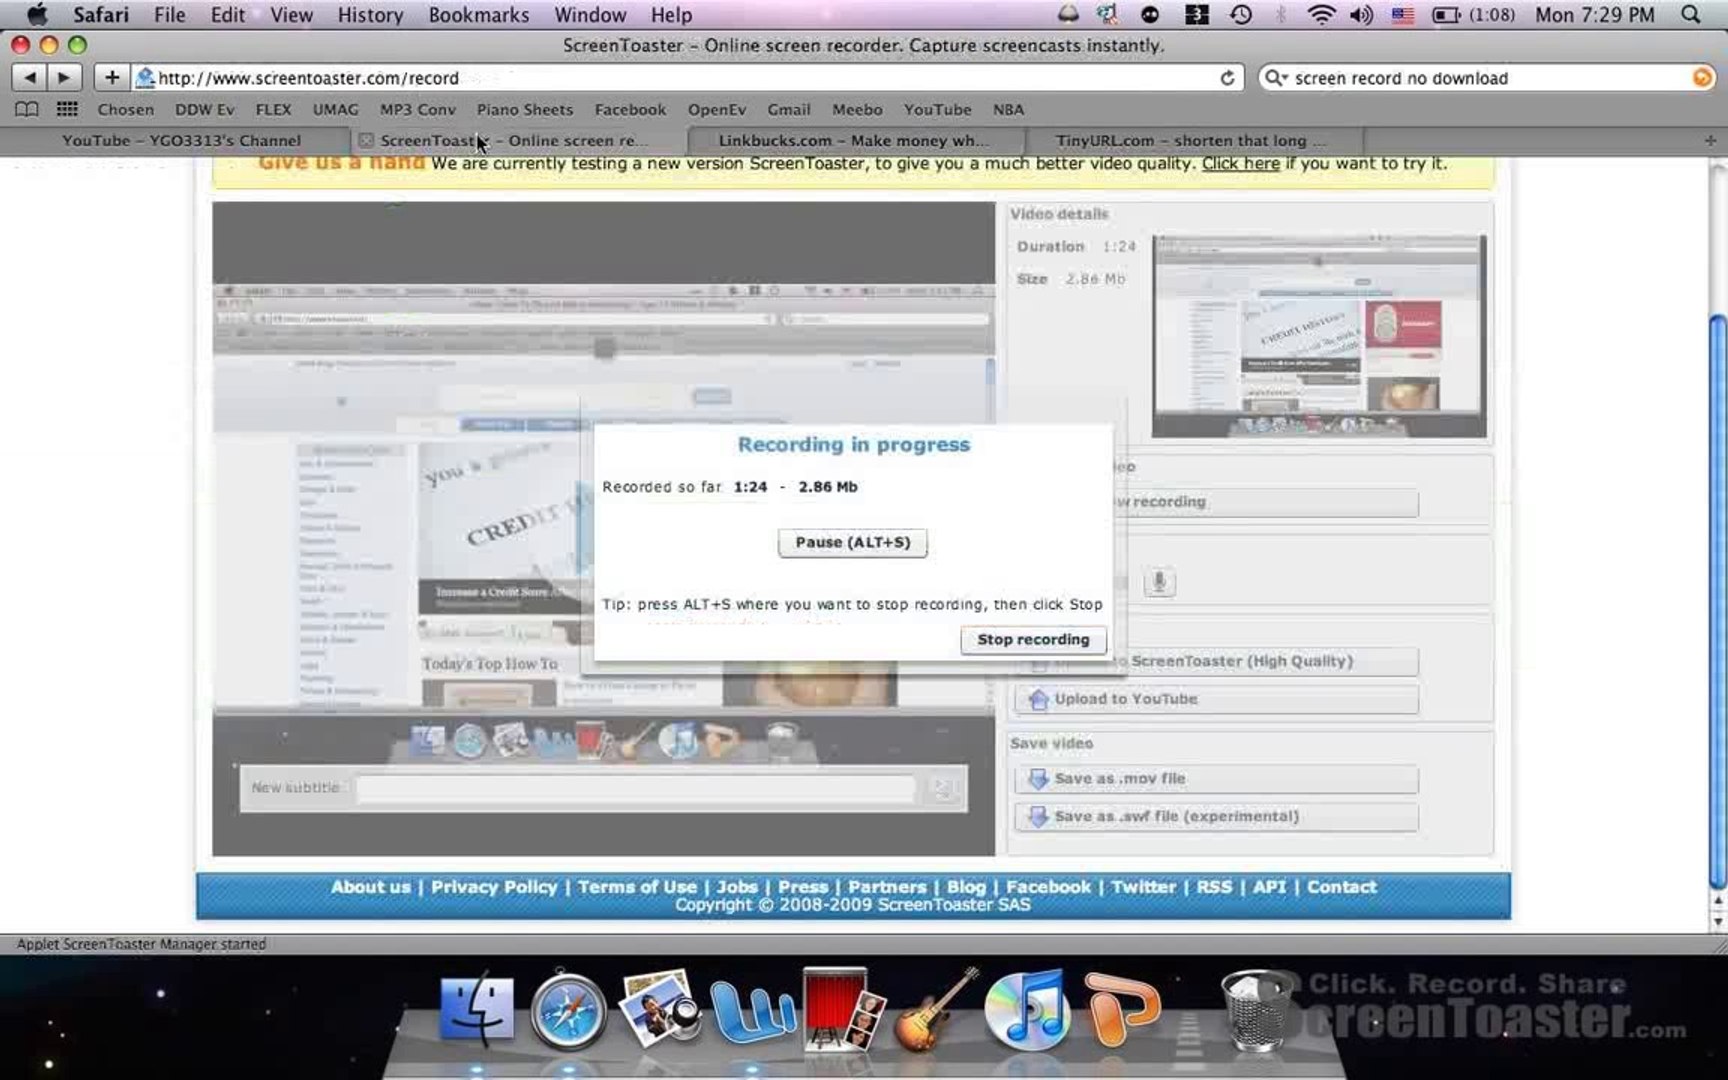This screenshot has width=1728, height=1080.
Task: Open GarageBand guitar icon in Dock
Action: pos(935,1008)
